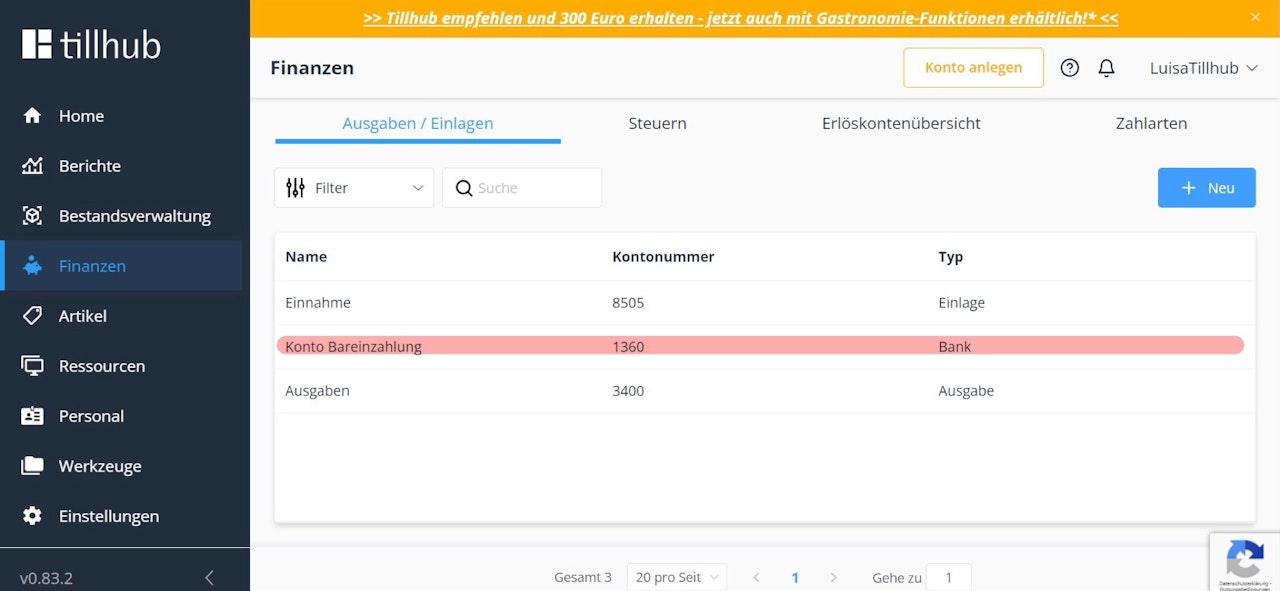Click the 'Konto anlegen' button
Image resolution: width=1280 pixels, height=591 pixels.
[973, 67]
